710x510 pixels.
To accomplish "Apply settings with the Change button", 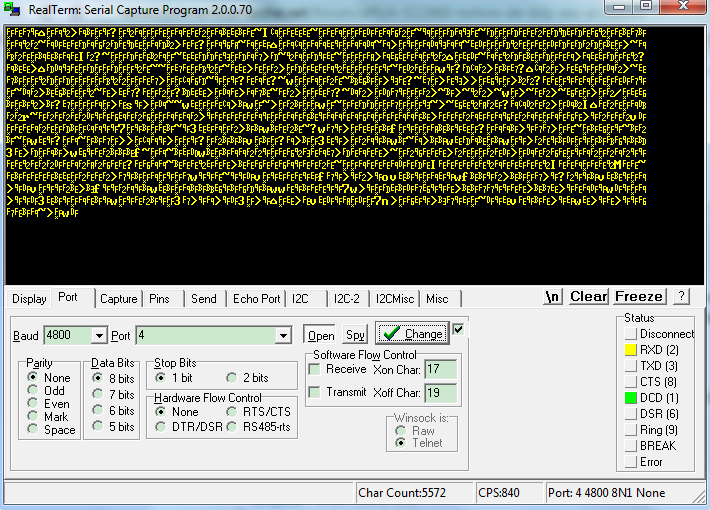I will [413, 334].
